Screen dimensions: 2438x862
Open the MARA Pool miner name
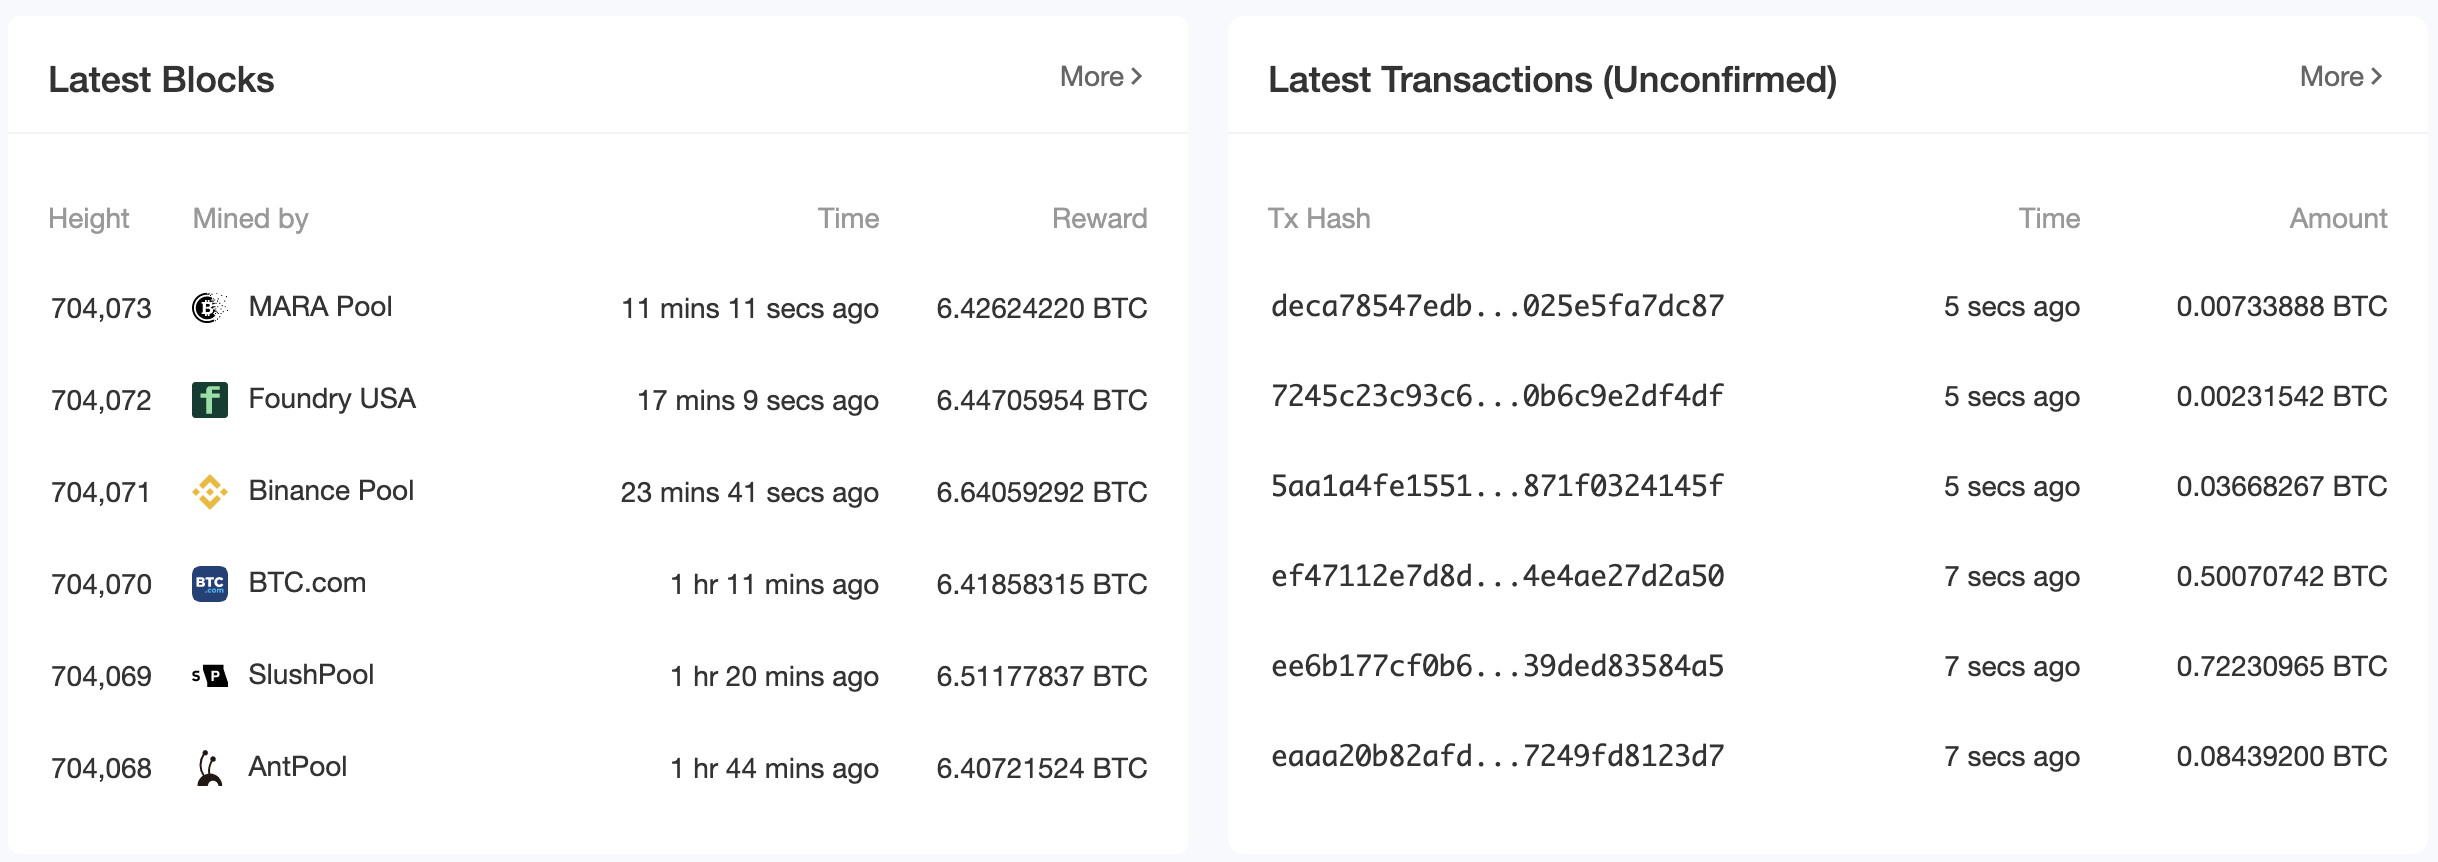pyautogui.click(x=320, y=306)
